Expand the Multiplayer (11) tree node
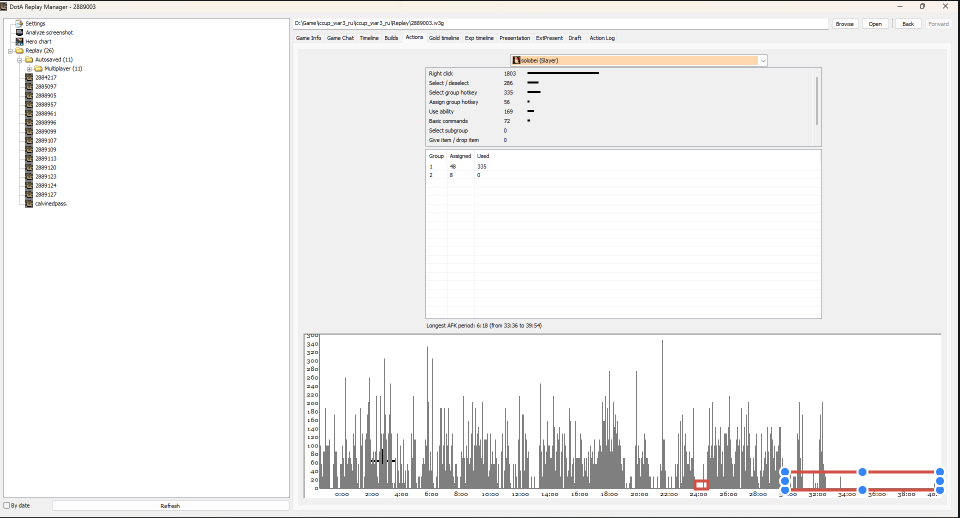Screen dimensions: 960x518 [x=29, y=69]
